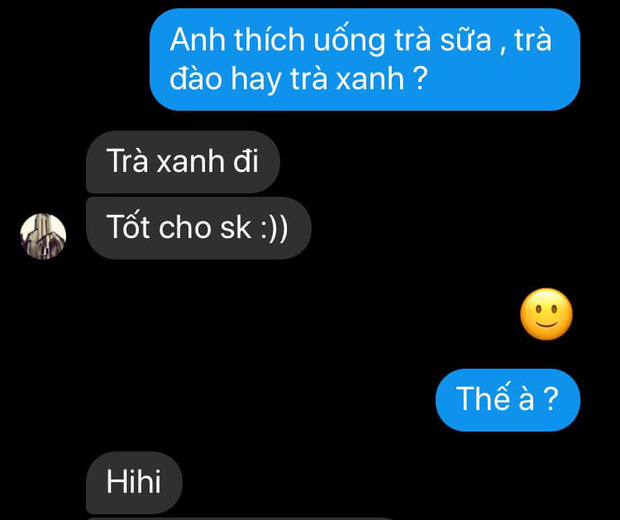Open the sender's circular profile avatar

(43, 236)
